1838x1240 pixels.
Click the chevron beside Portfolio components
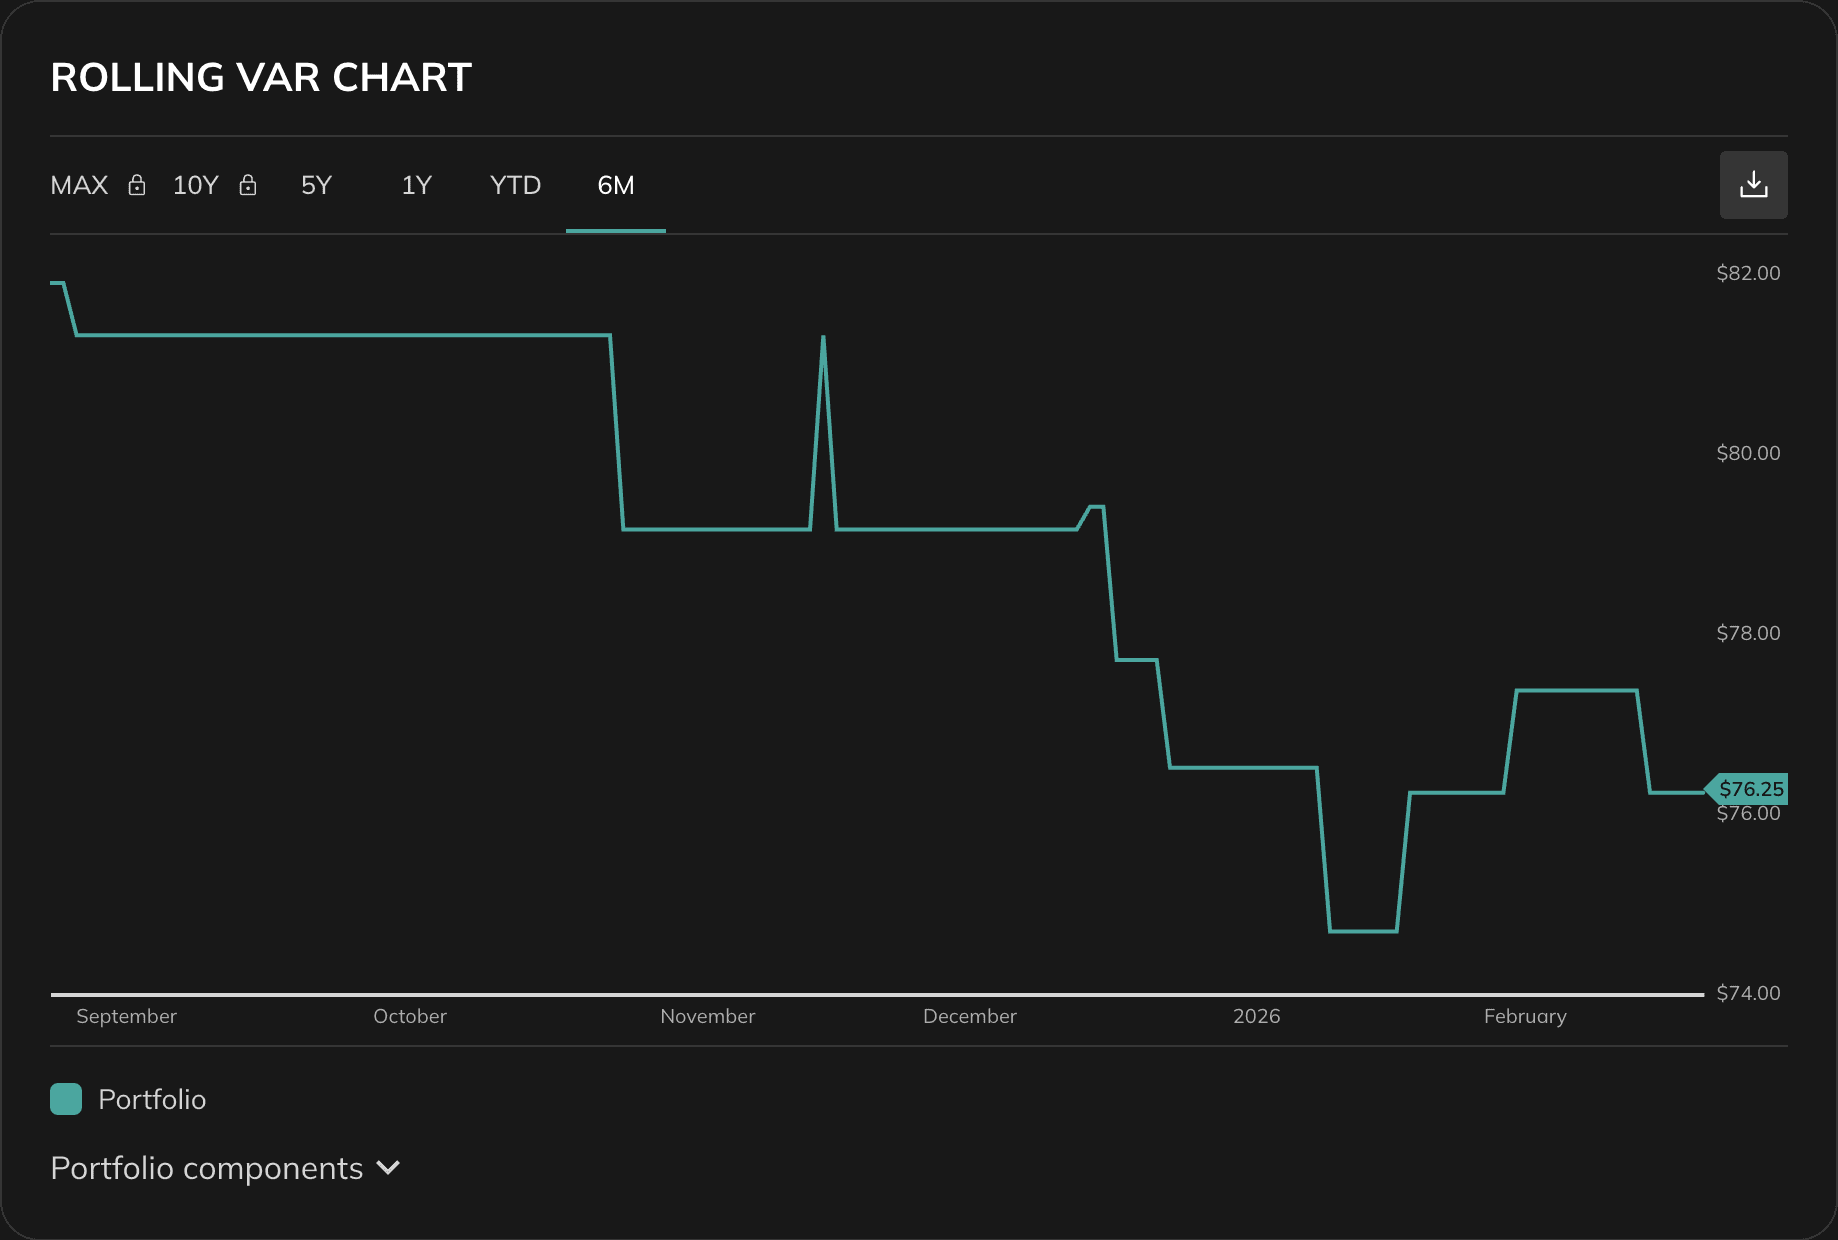(x=388, y=1168)
